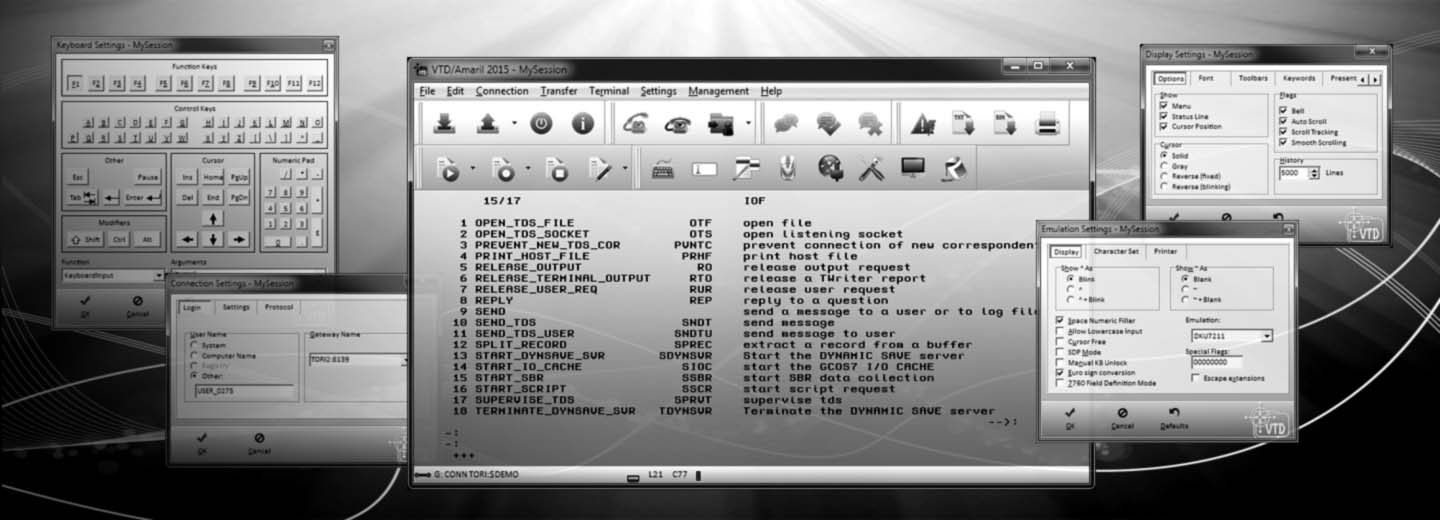Toggle Smooth Scrolling checkbox in Display Settings

pos(1284,142)
